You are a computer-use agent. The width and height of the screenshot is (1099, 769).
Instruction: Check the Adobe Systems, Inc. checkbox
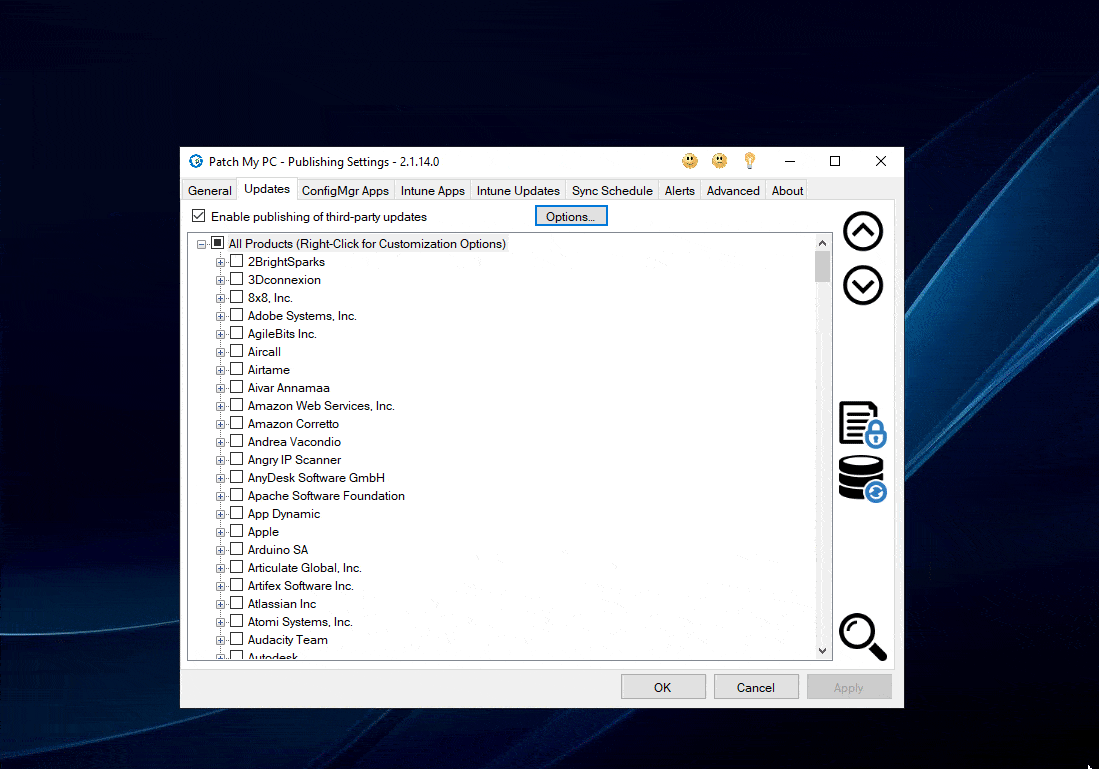click(x=237, y=315)
